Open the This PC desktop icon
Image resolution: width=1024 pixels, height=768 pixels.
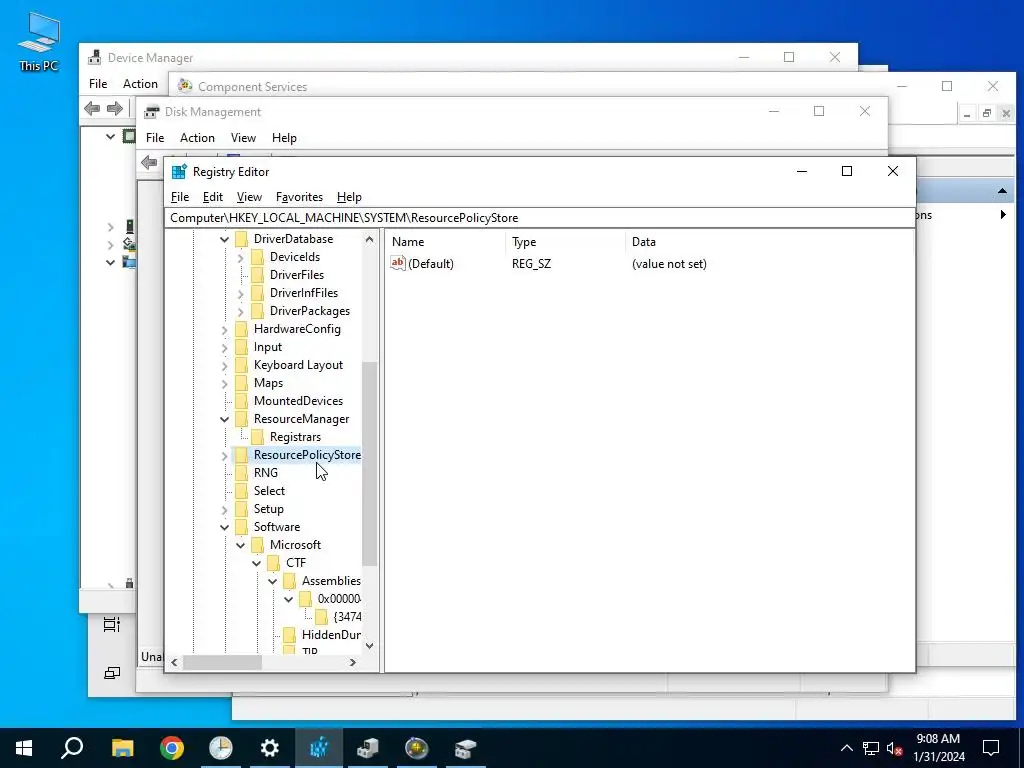39,41
